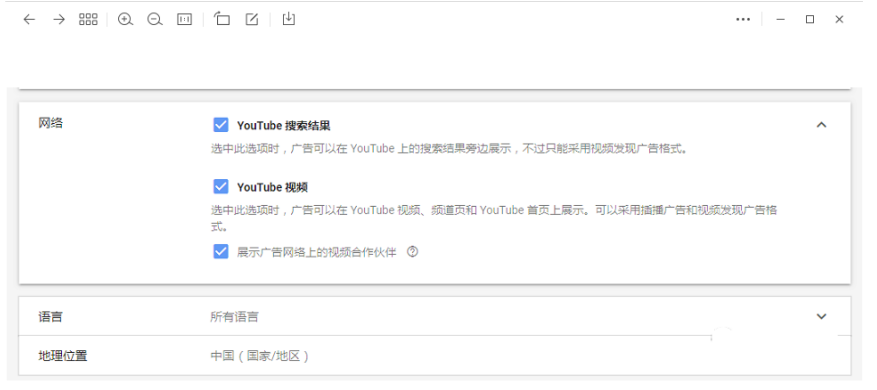Zoom in with magnifier plus icon
877x390 pixels.
tap(125, 20)
